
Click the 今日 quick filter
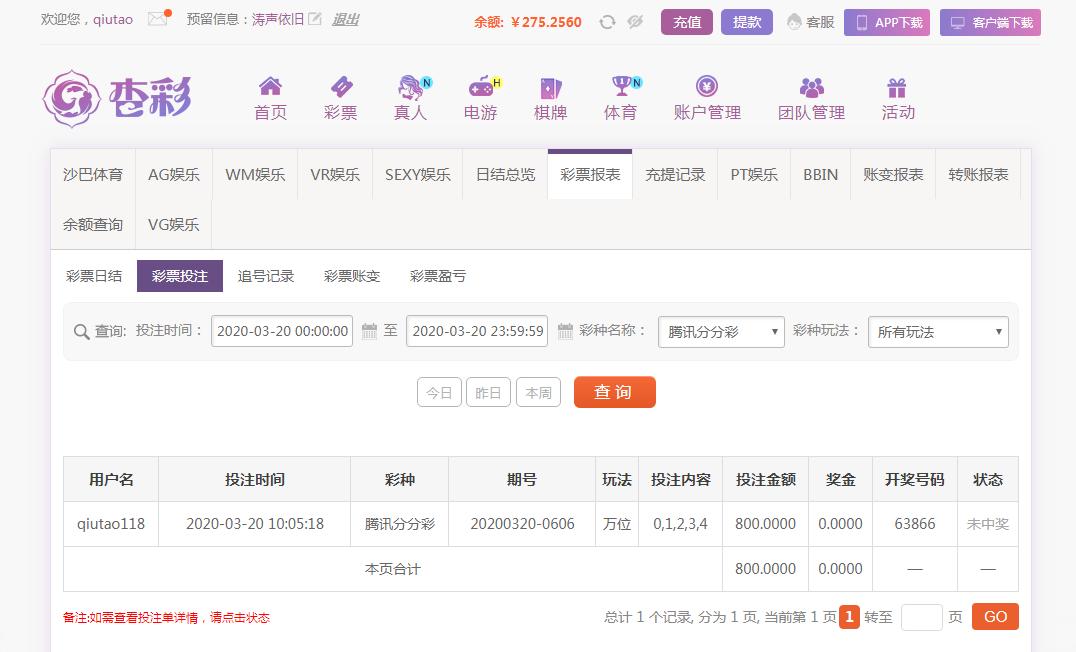tap(439, 392)
